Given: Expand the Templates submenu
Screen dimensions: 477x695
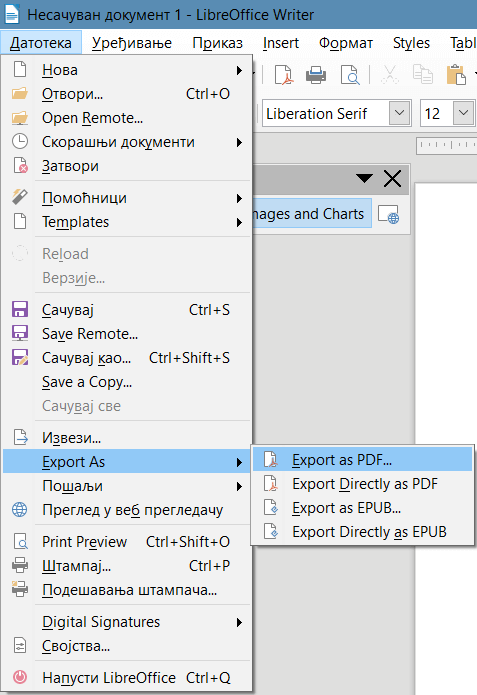Looking at the screenshot, I should (128, 222).
